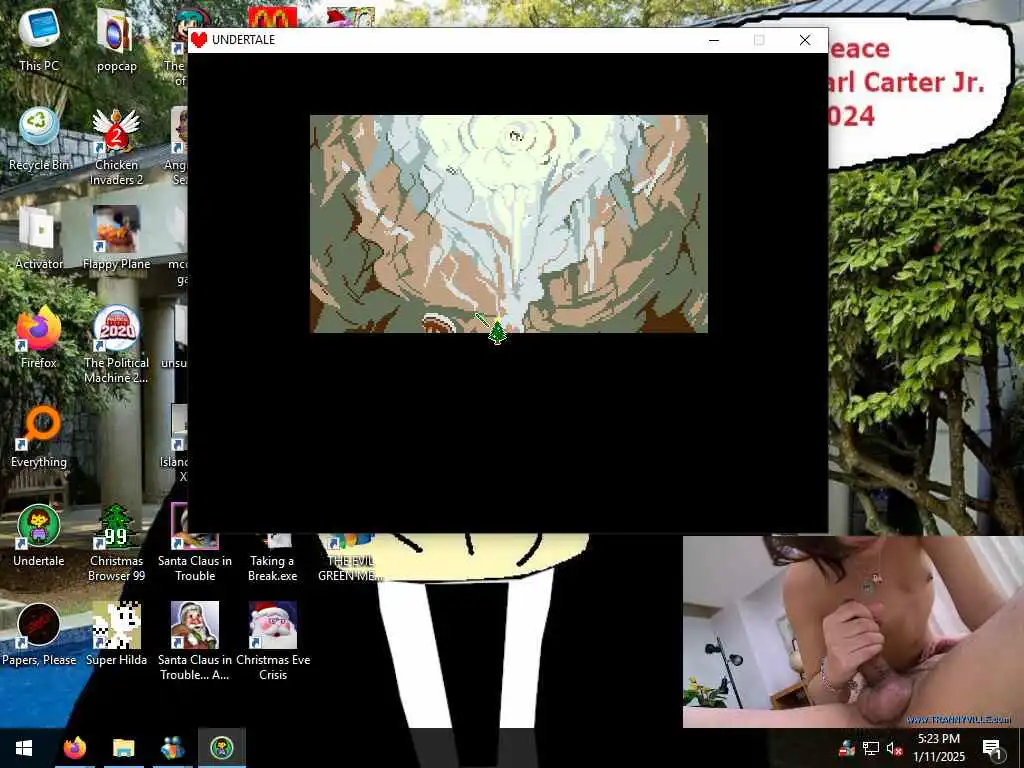1024x768 pixels.
Task: Open the Firefox desktop shortcut
Action: pyautogui.click(x=39, y=336)
